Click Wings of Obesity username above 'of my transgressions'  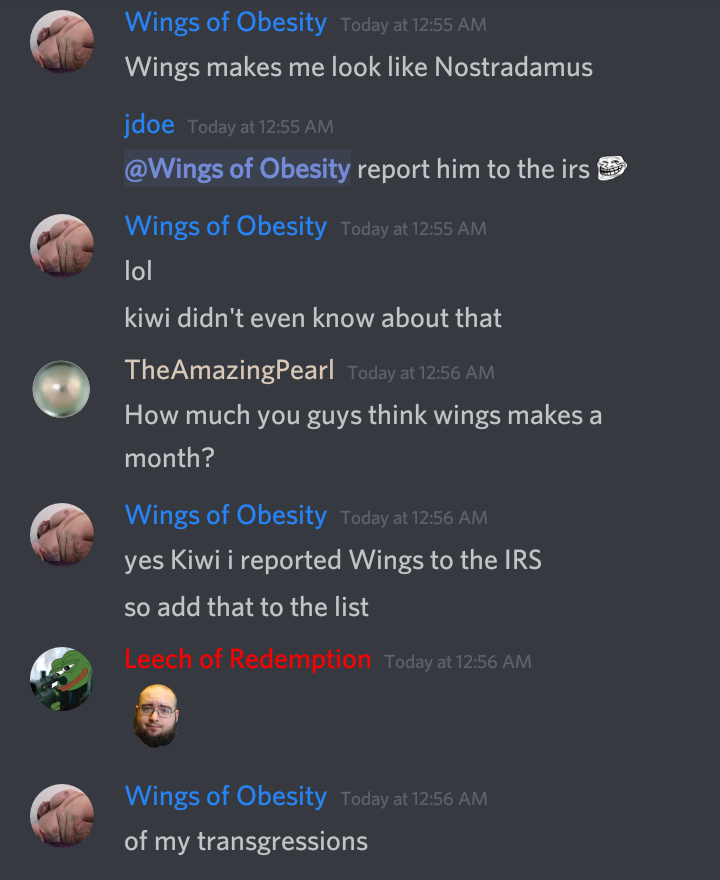point(226,796)
